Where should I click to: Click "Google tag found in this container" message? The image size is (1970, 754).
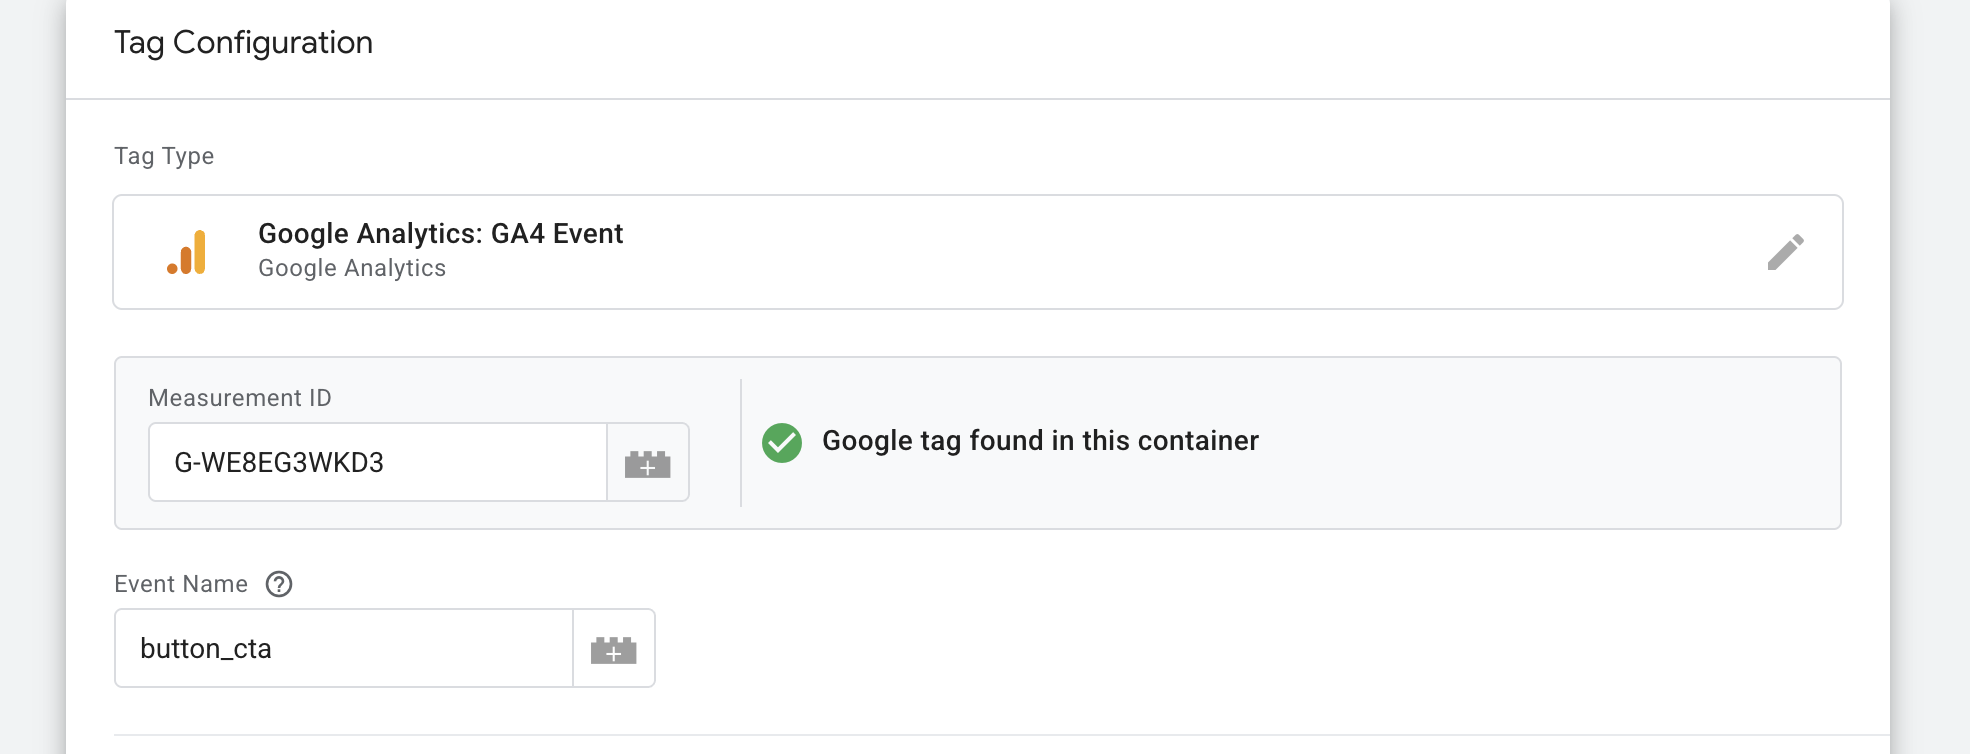1040,441
